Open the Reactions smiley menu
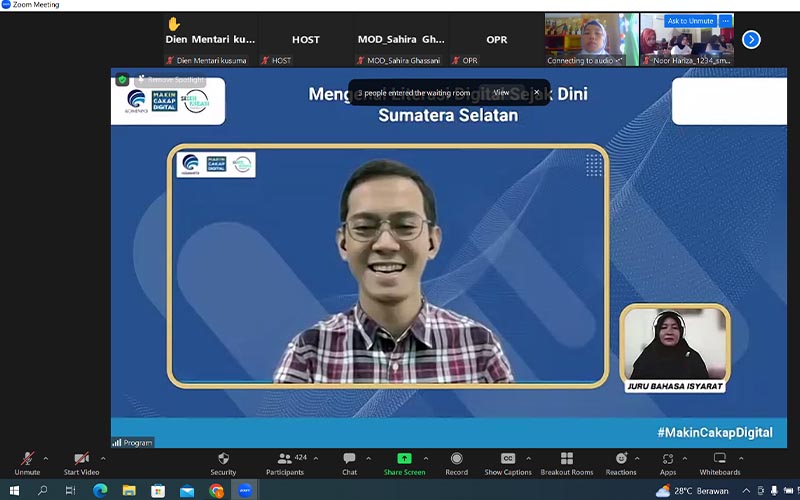 [621, 463]
